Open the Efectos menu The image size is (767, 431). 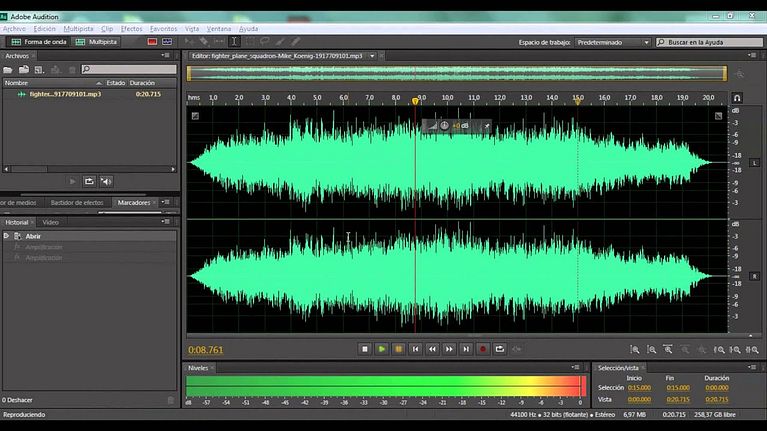click(131, 29)
